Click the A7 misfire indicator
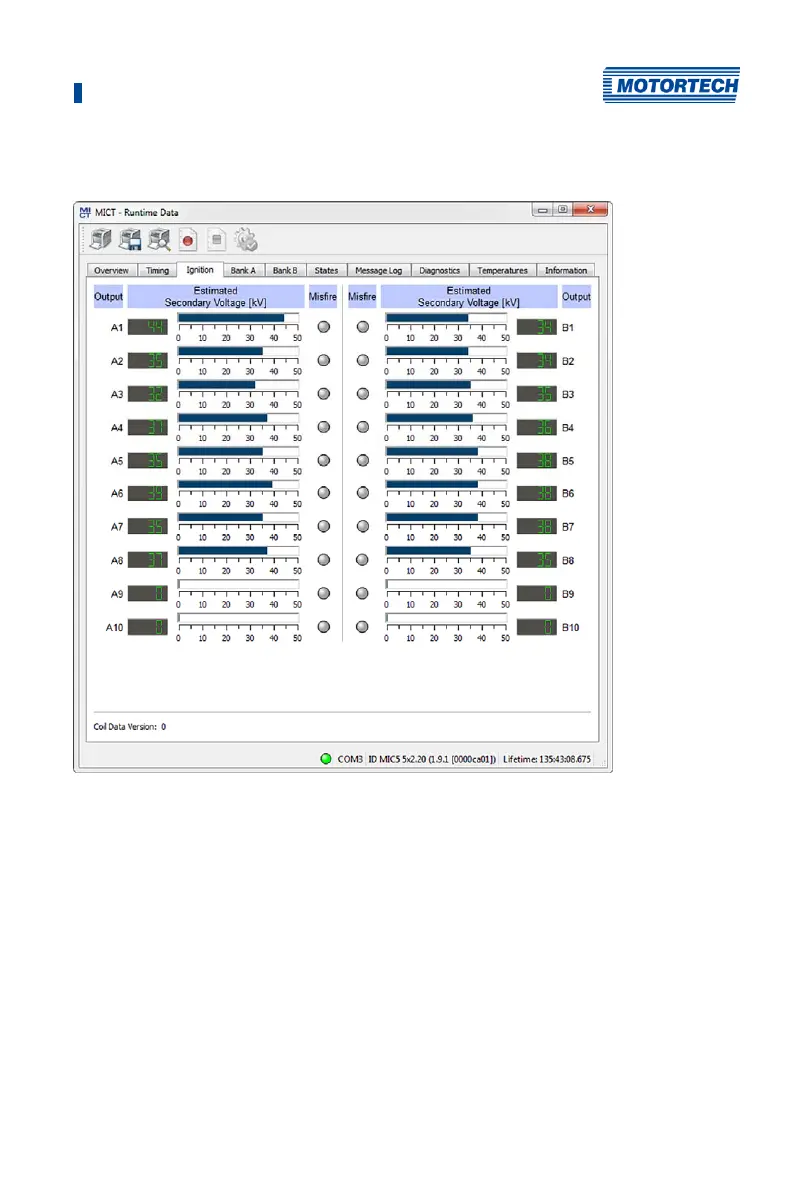794x1190 pixels. coord(324,526)
